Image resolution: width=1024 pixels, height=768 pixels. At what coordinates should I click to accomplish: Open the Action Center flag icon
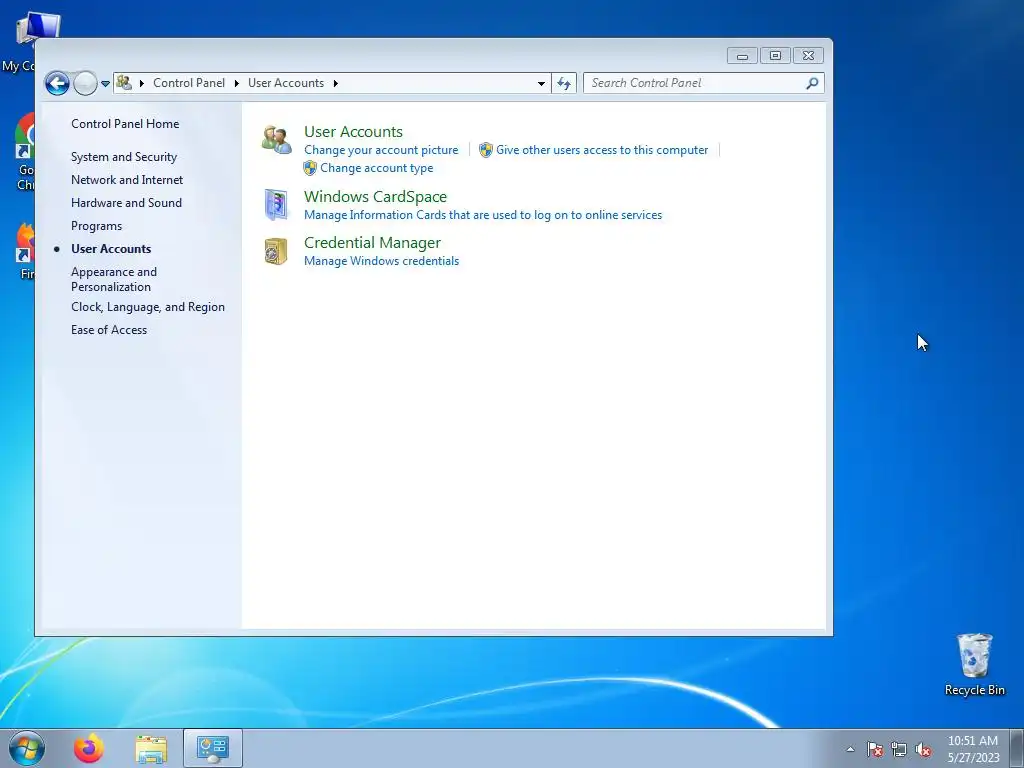click(874, 749)
